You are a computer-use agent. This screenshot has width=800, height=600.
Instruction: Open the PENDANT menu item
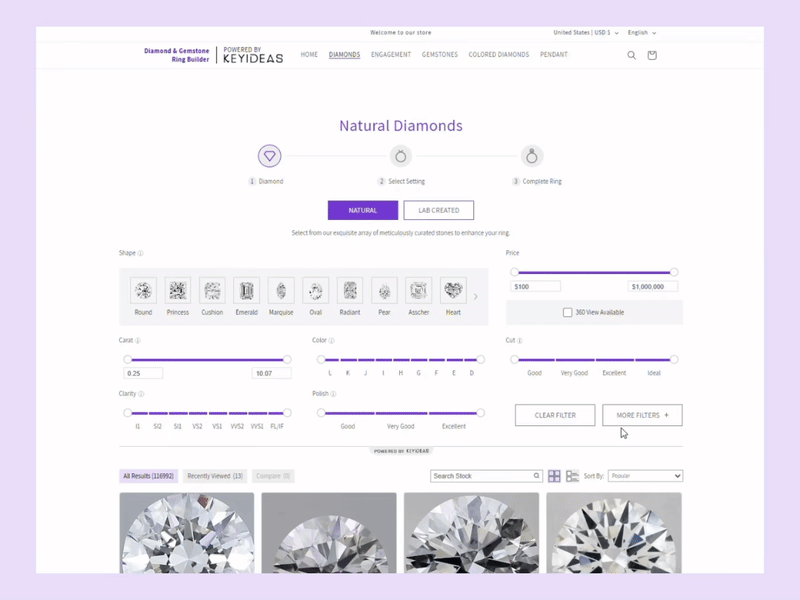point(554,55)
